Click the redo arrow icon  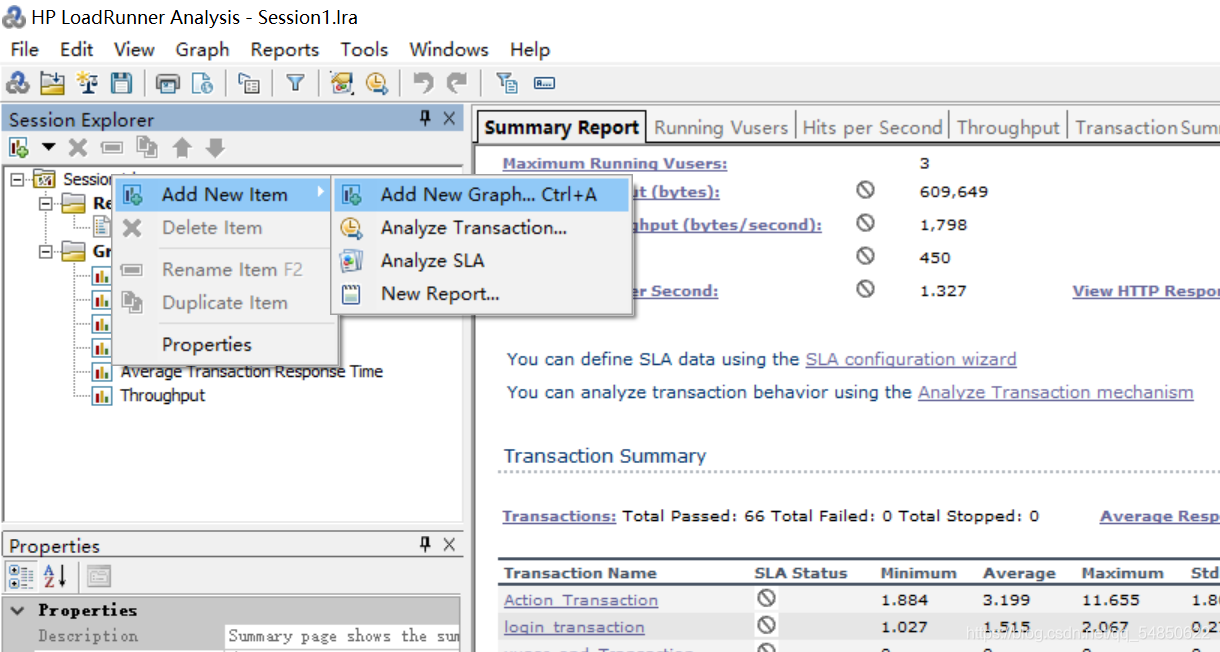457,83
